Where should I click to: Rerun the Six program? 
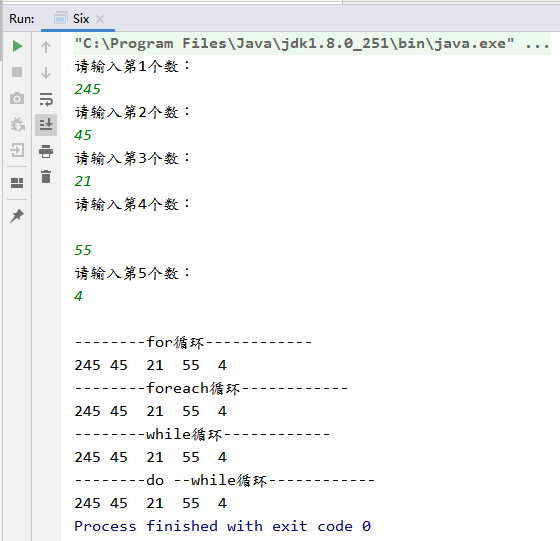(x=17, y=46)
